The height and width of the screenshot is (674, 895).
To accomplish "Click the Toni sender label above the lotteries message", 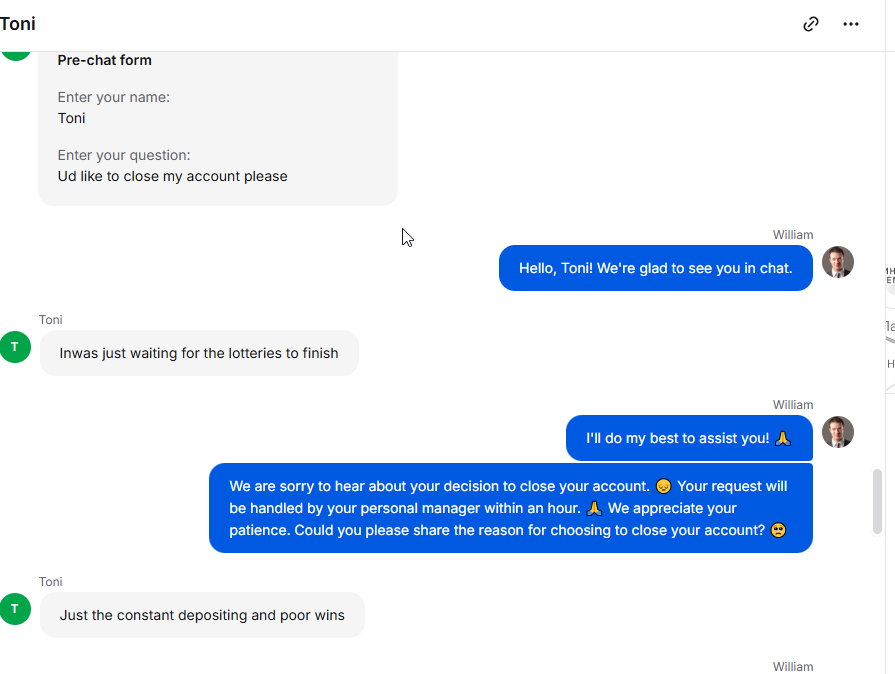I will (51, 320).
